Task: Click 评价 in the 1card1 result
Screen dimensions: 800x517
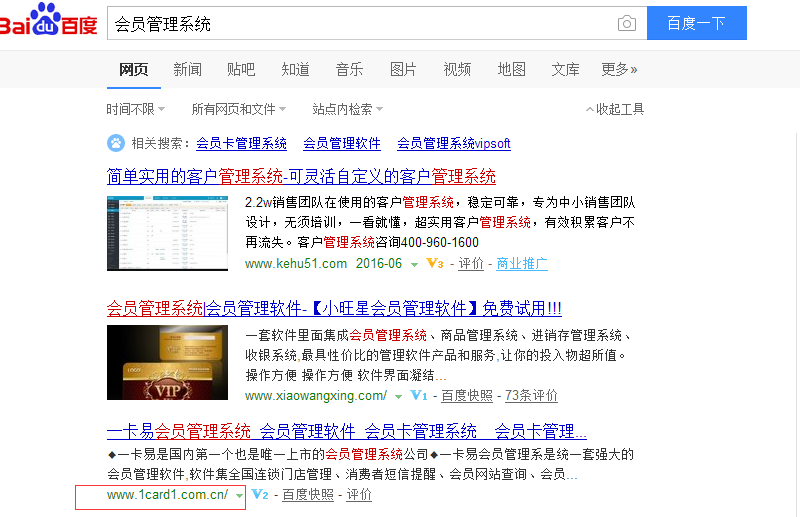Action: coord(359,494)
